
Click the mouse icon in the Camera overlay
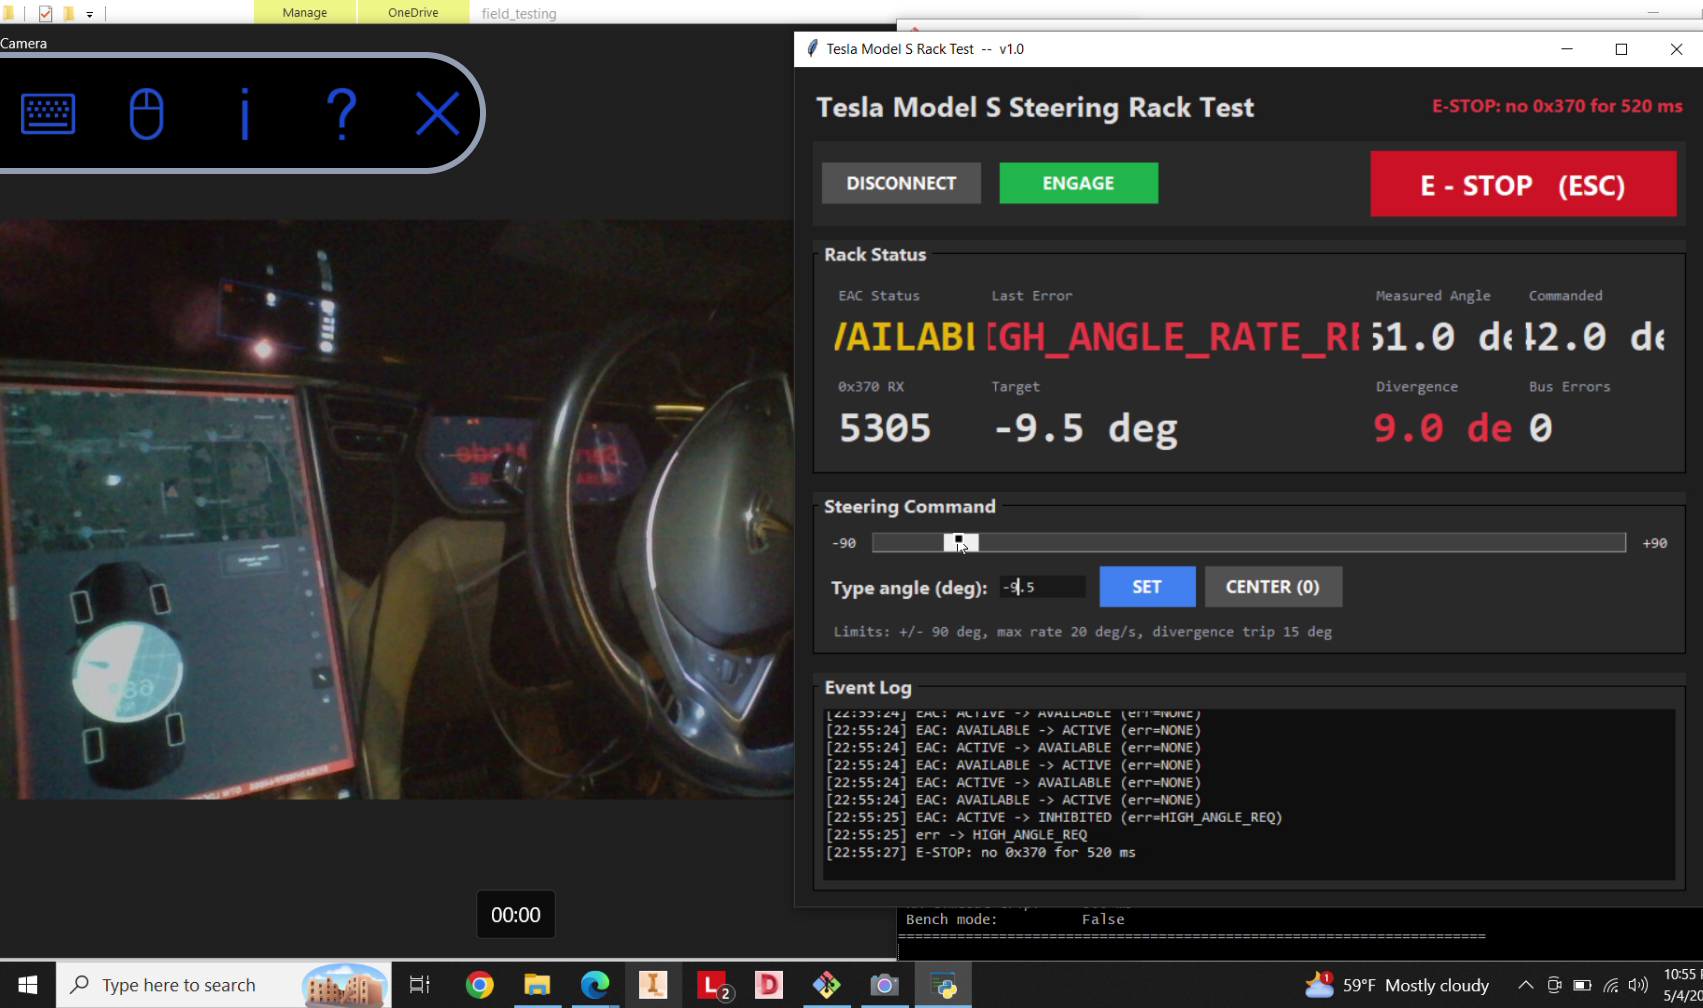(147, 114)
